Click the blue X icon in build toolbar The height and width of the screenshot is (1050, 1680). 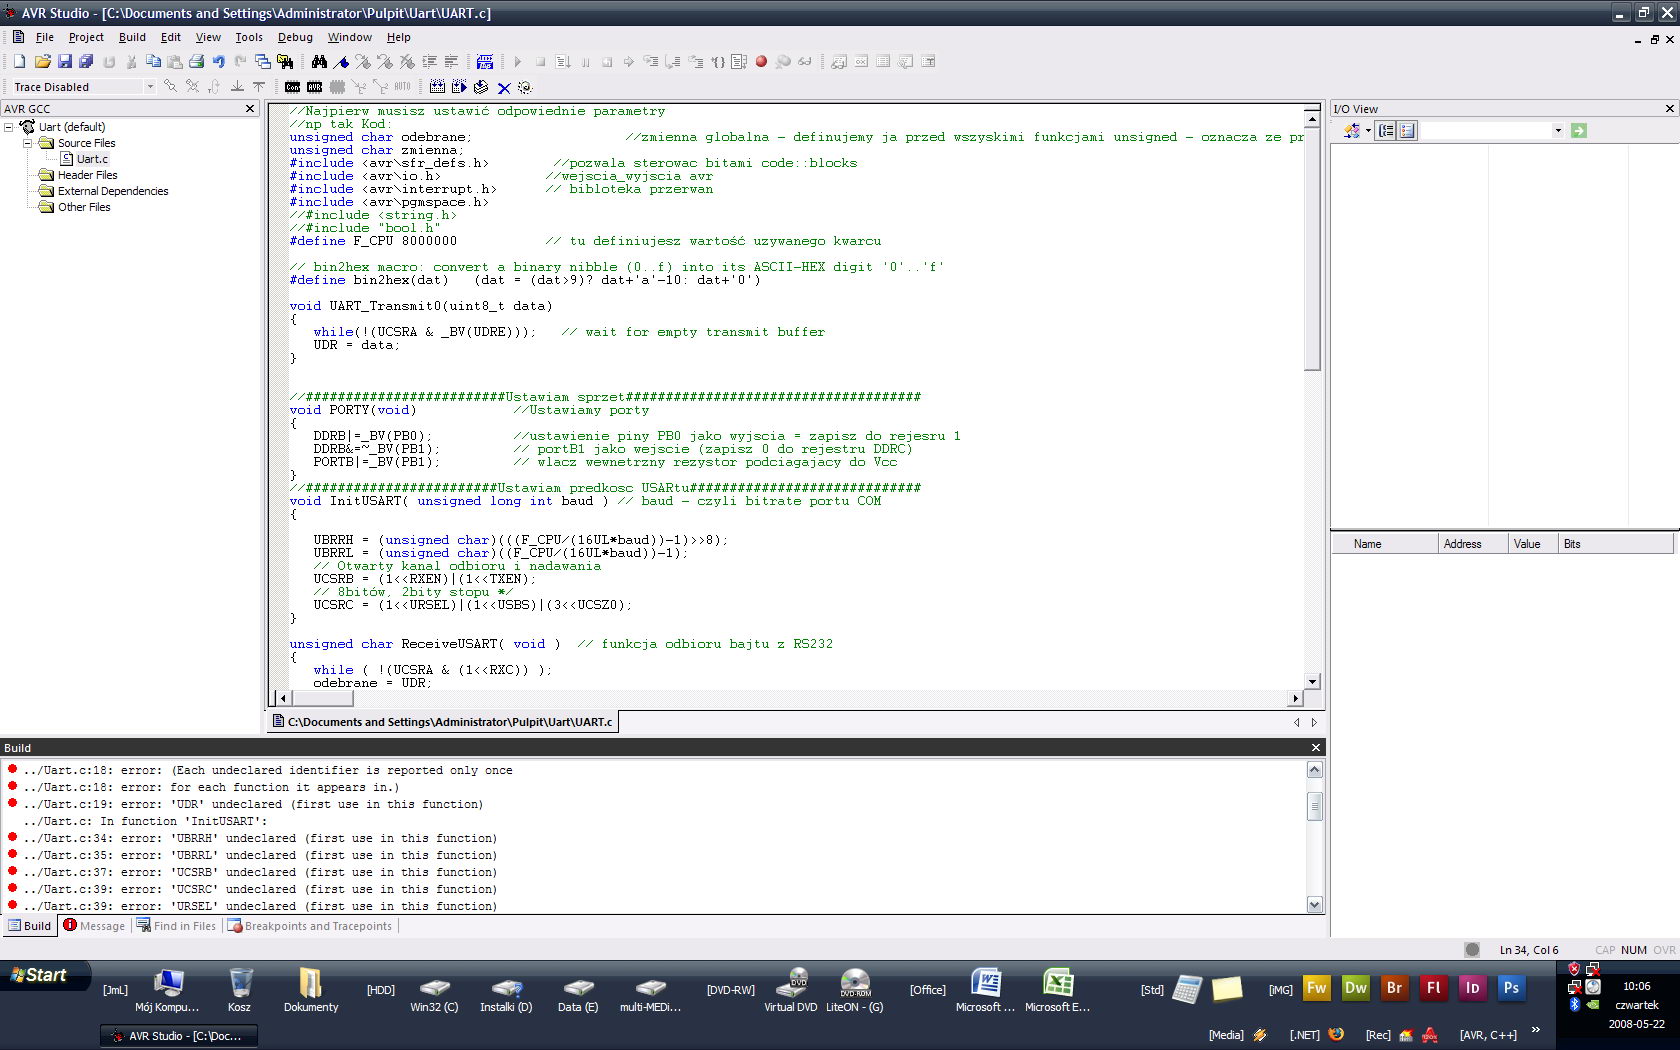[x=503, y=88]
